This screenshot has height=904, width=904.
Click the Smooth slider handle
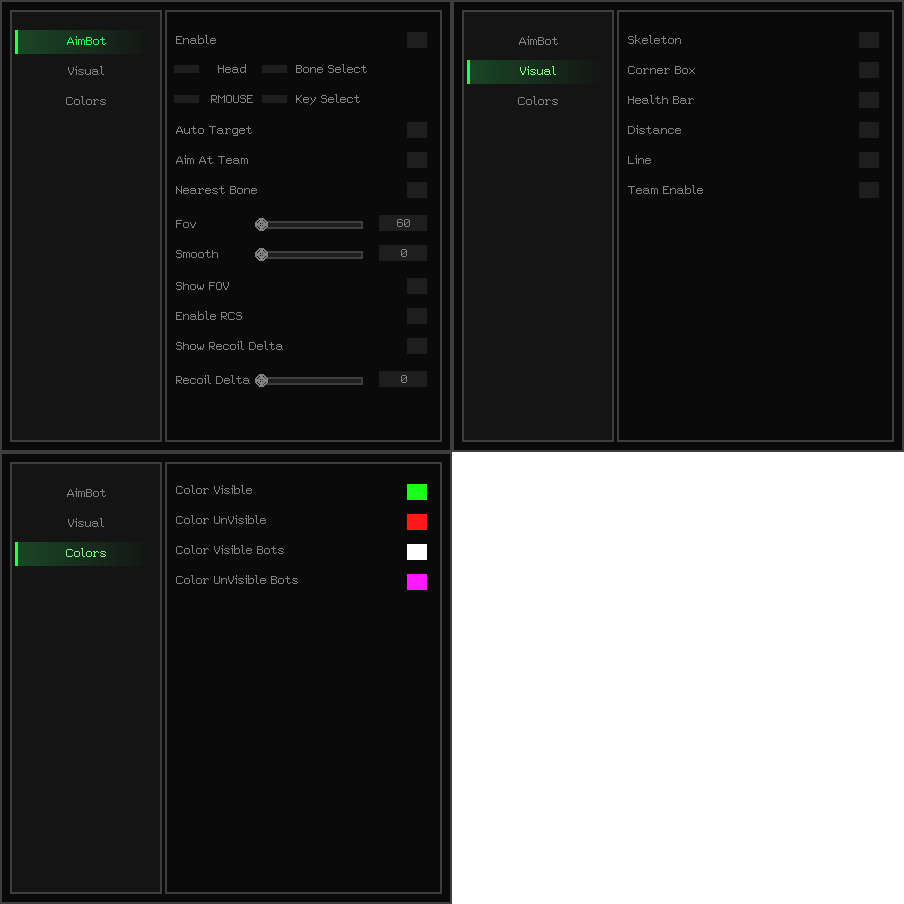point(261,254)
